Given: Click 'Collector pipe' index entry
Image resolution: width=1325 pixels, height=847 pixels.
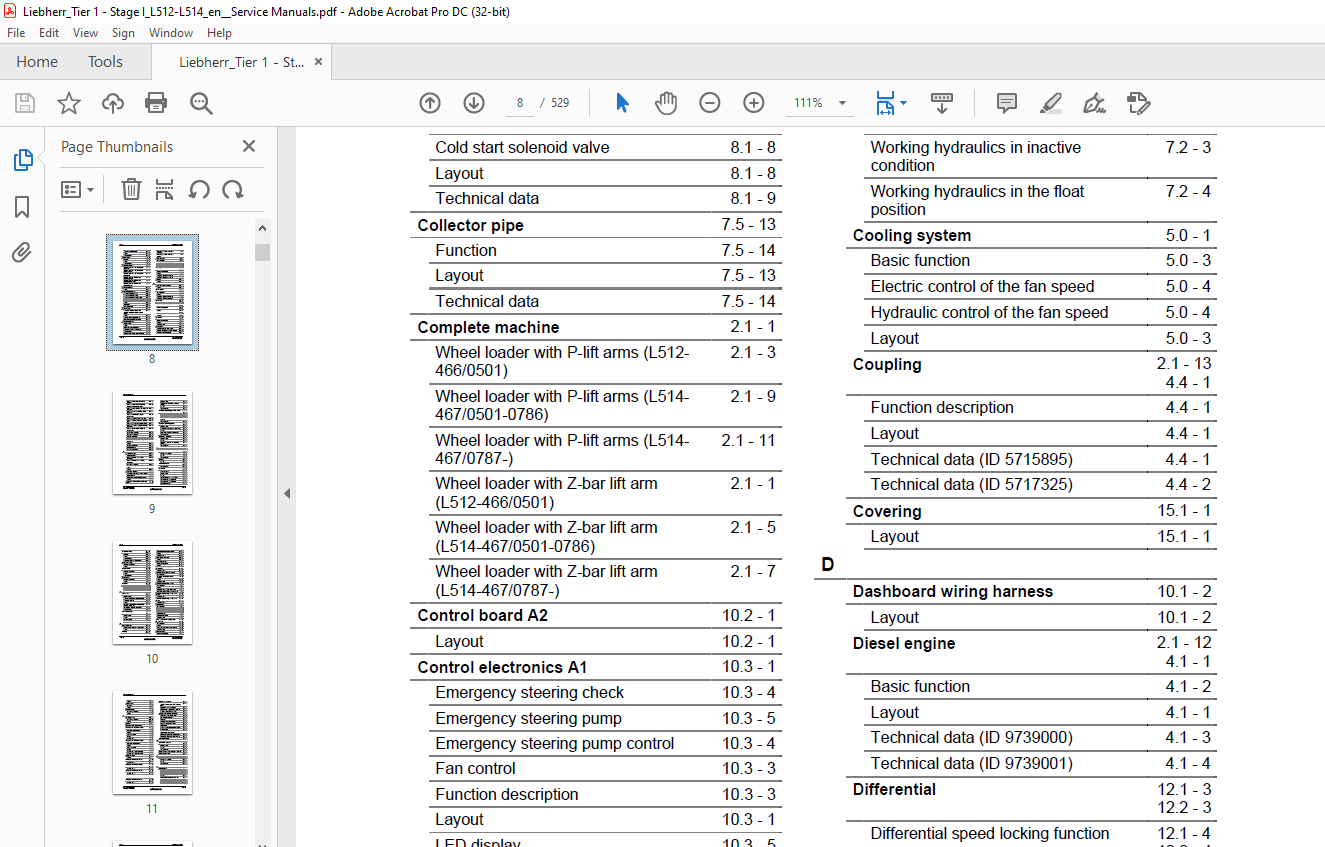Looking at the screenshot, I should click(470, 225).
